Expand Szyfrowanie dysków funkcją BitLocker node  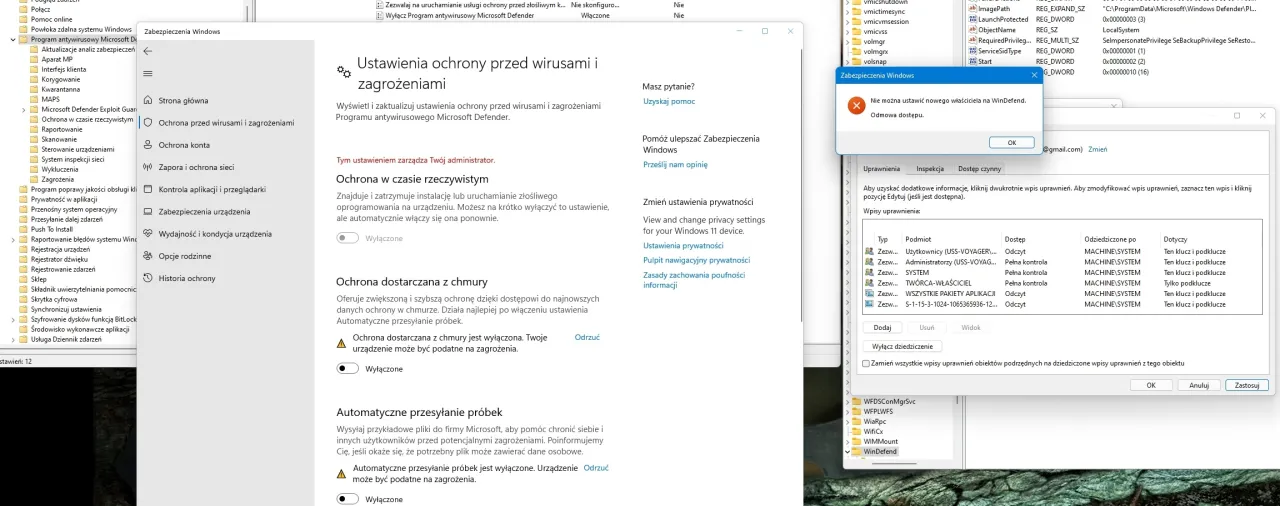[13, 319]
